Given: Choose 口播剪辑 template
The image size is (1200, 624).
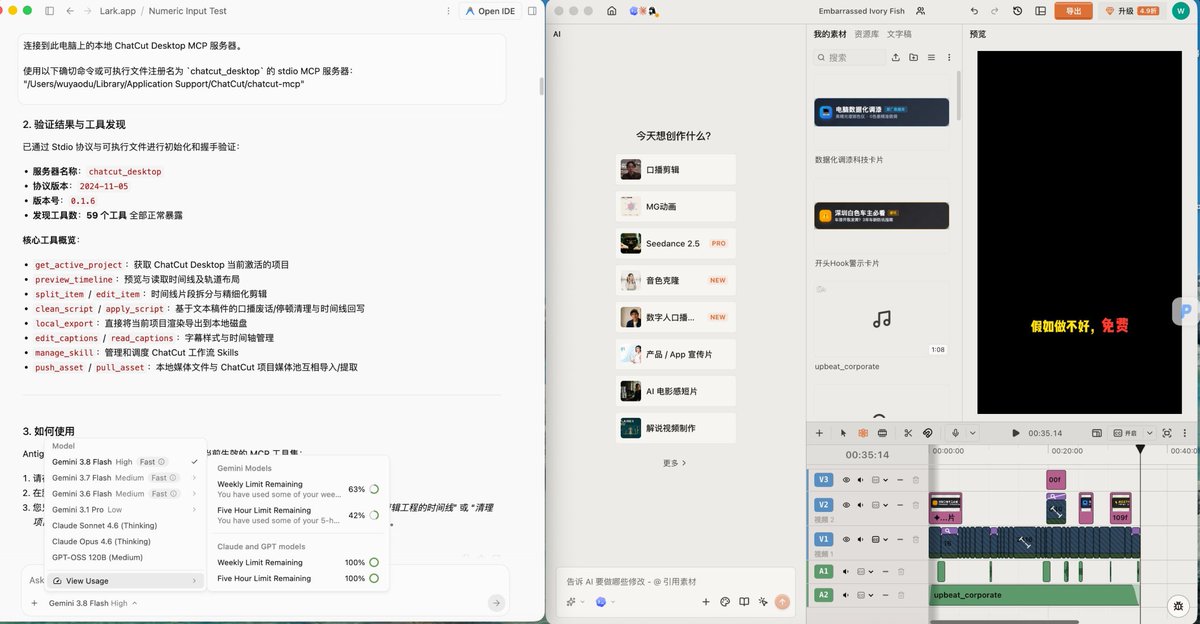Looking at the screenshot, I should (676, 169).
